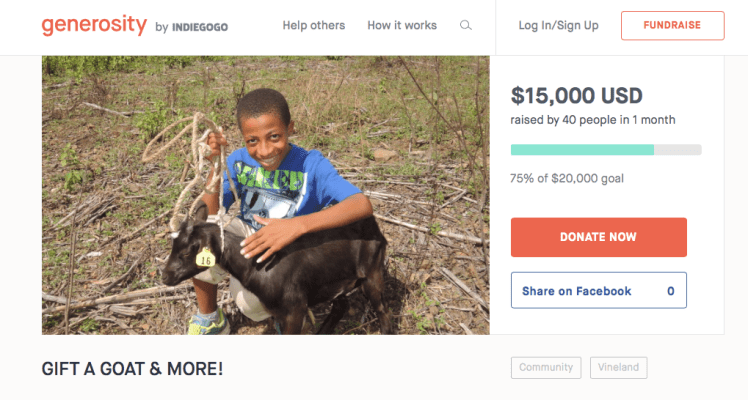The image size is (748, 400).
Task: Click the $15,000 USD raised amount
Action: (x=576, y=96)
